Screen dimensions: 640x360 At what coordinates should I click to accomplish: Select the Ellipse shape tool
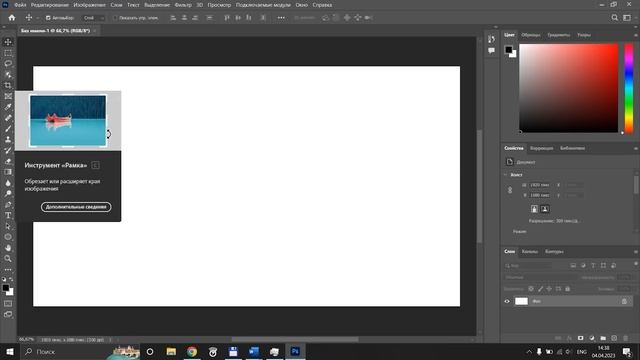click(8, 237)
